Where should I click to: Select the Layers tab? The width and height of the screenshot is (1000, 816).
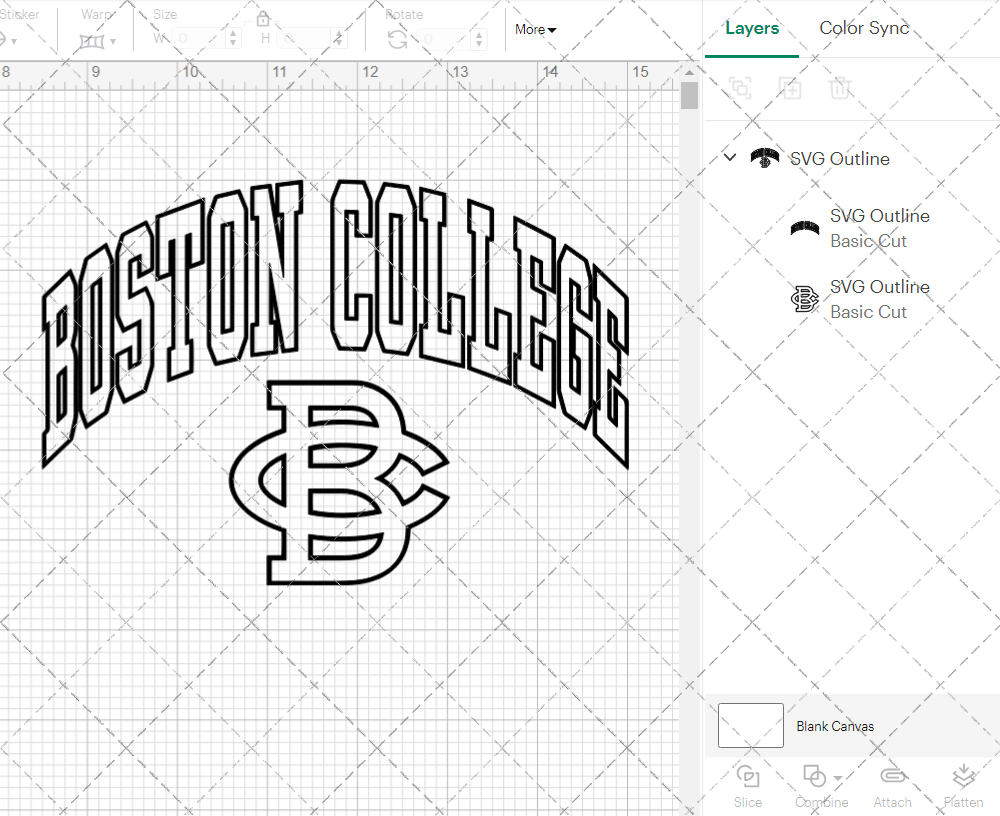(x=752, y=28)
